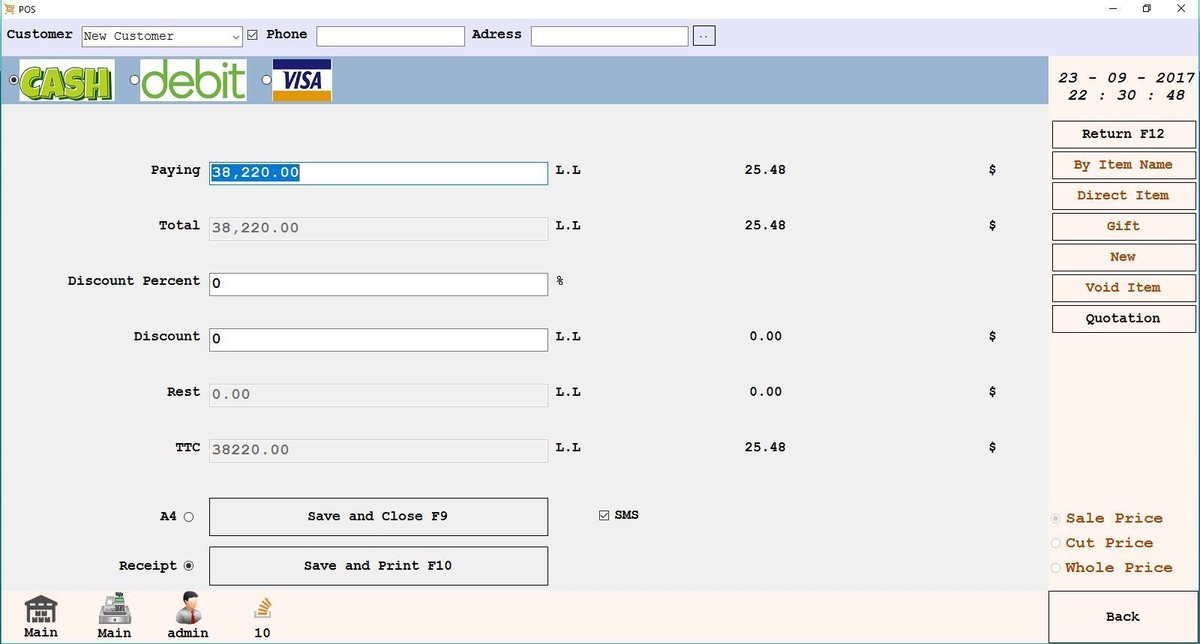Open the warehouse Main icon
The width and height of the screenshot is (1200, 644).
(x=41, y=610)
